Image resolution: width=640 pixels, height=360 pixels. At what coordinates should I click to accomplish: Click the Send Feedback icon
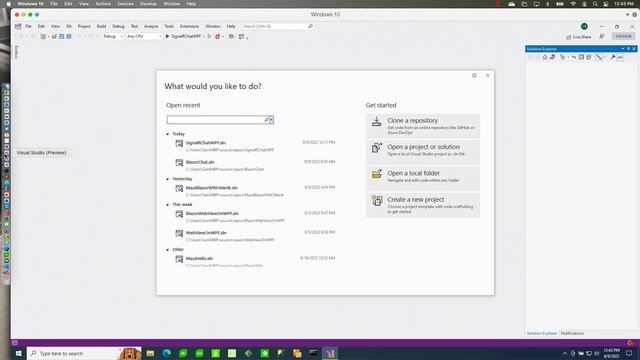602,36
